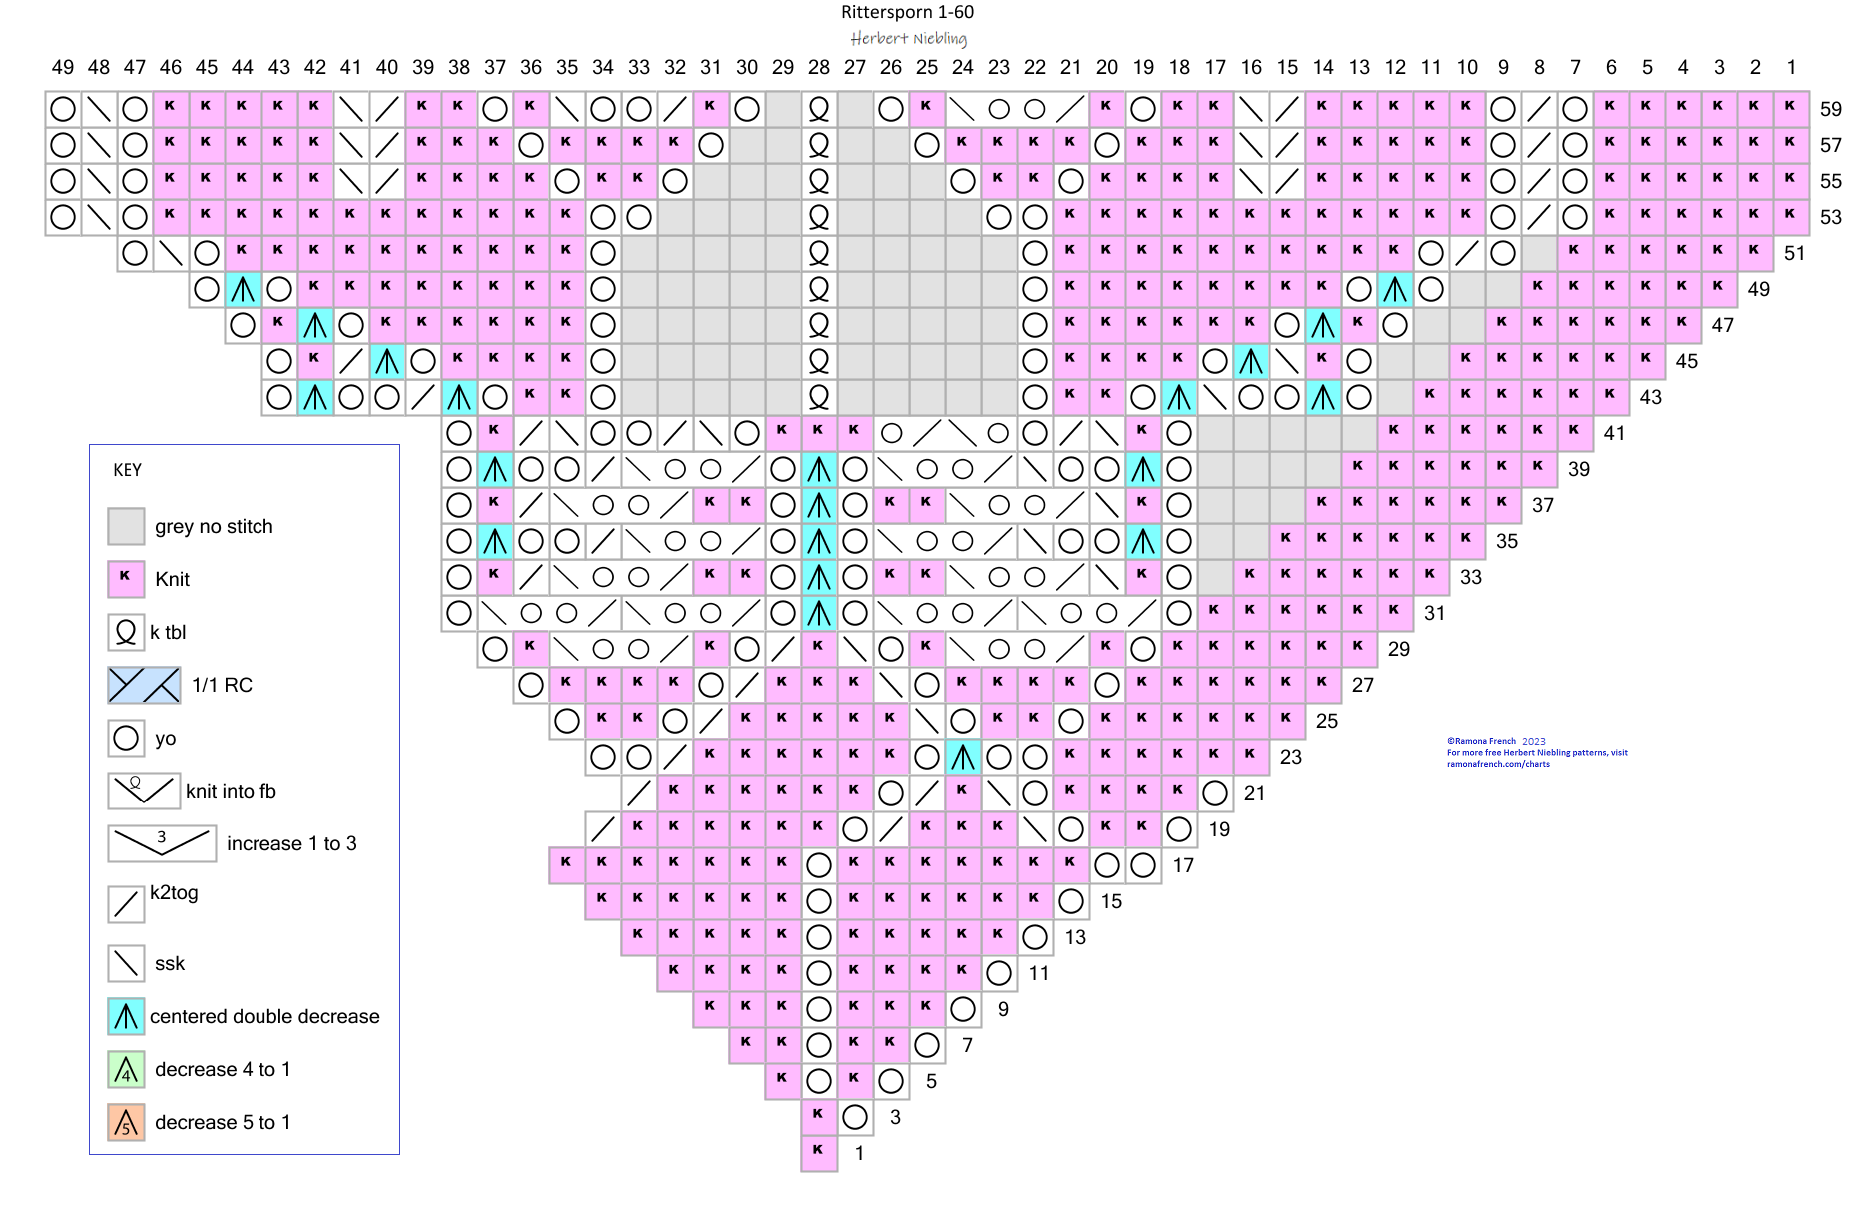Select the centered double decrease key symbol
This screenshot has width=1854, height=1216.
(x=126, y=1016)
